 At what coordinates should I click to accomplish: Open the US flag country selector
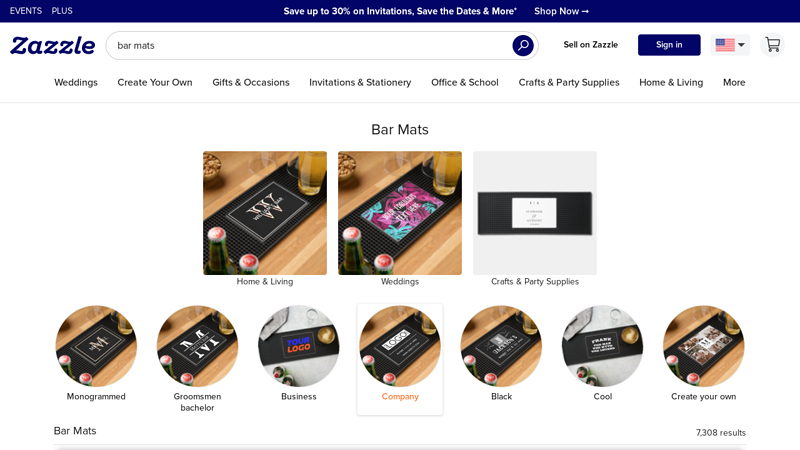pyautogui.click(x=730, y=45)
